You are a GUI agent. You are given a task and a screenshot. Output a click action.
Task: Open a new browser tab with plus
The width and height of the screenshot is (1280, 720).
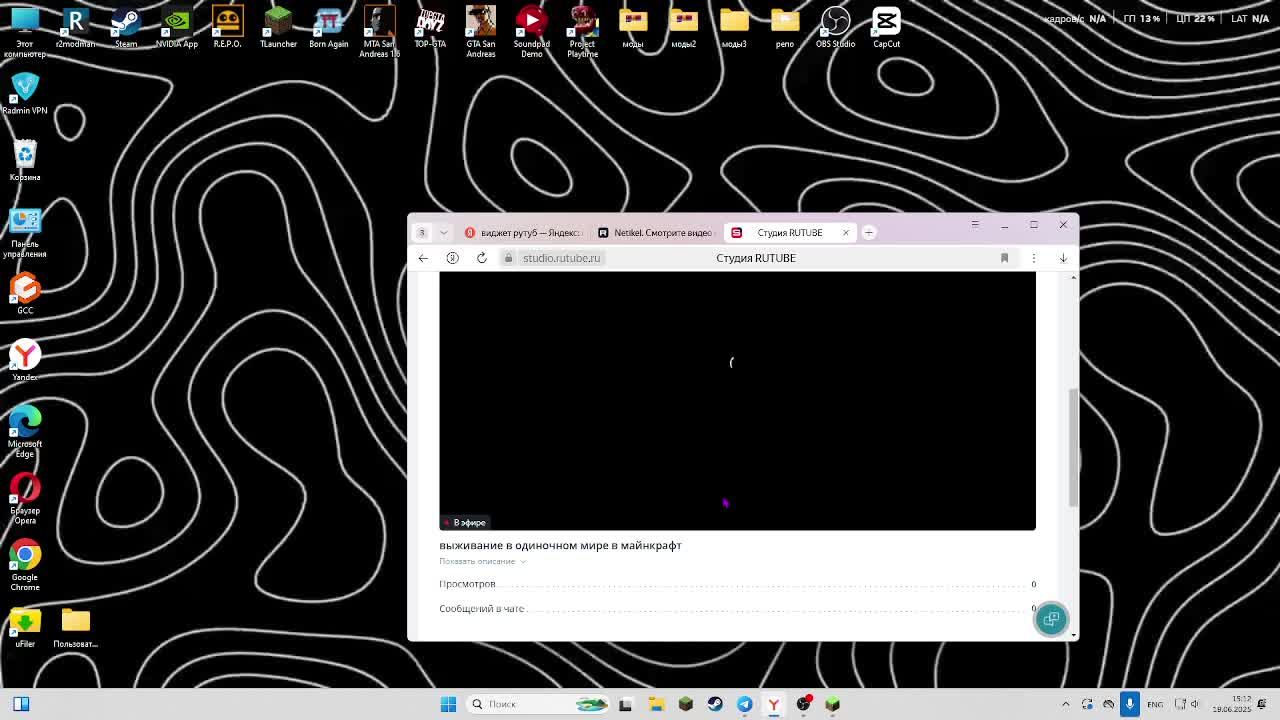869,232
